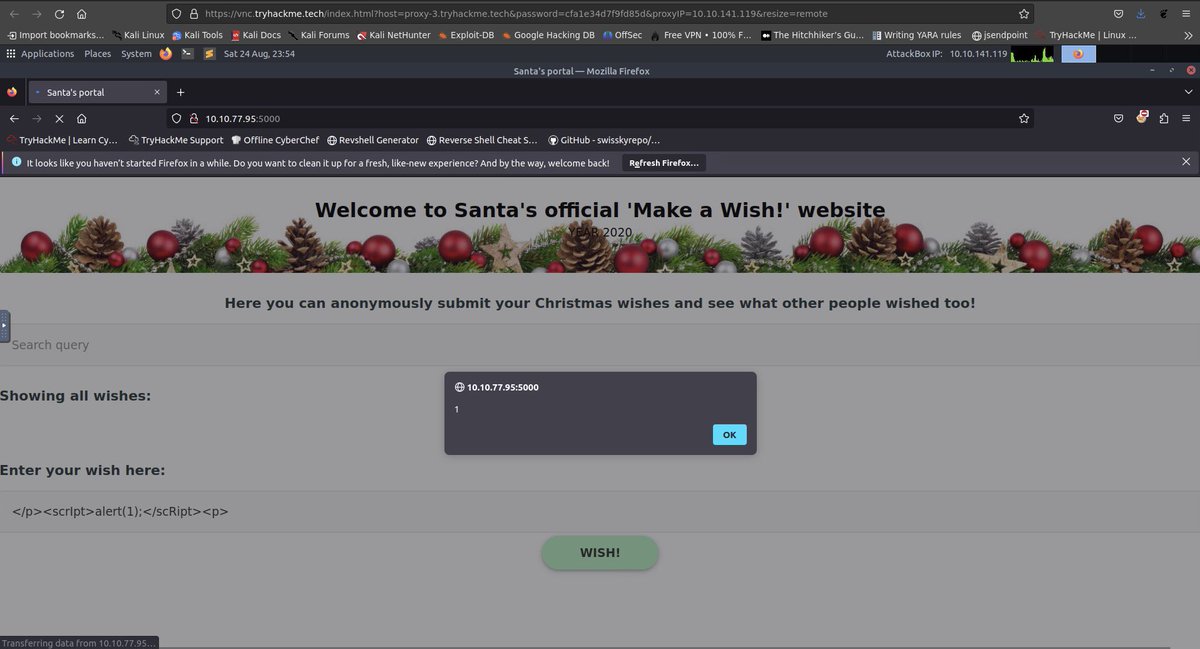Open Revshell Generator bookmark
This screenshot has width=1200, height=649.
pyautogui.click(x=372, y=140)
